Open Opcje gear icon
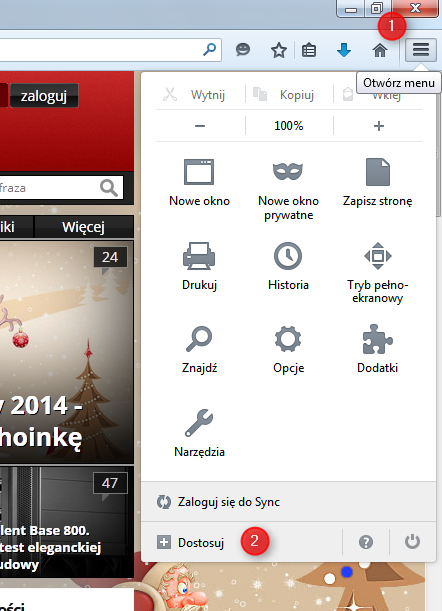Viewport: 442px width, 611px height. [x=288, y=339]
